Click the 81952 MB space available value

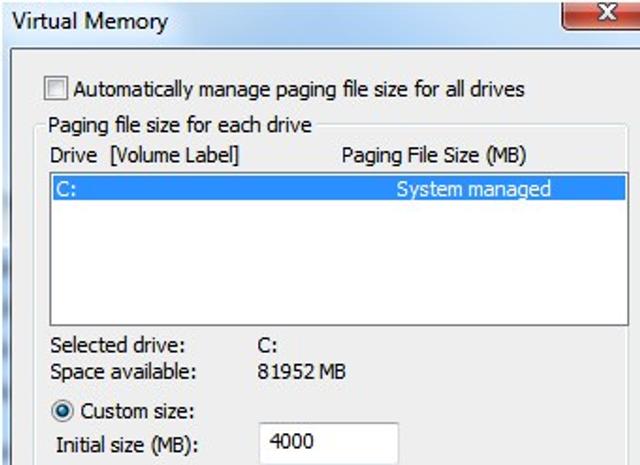point(301,372)
